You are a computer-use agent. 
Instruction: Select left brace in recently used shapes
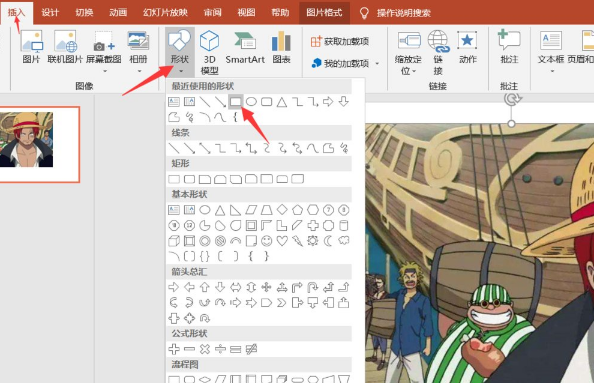[x=235, y=117]
